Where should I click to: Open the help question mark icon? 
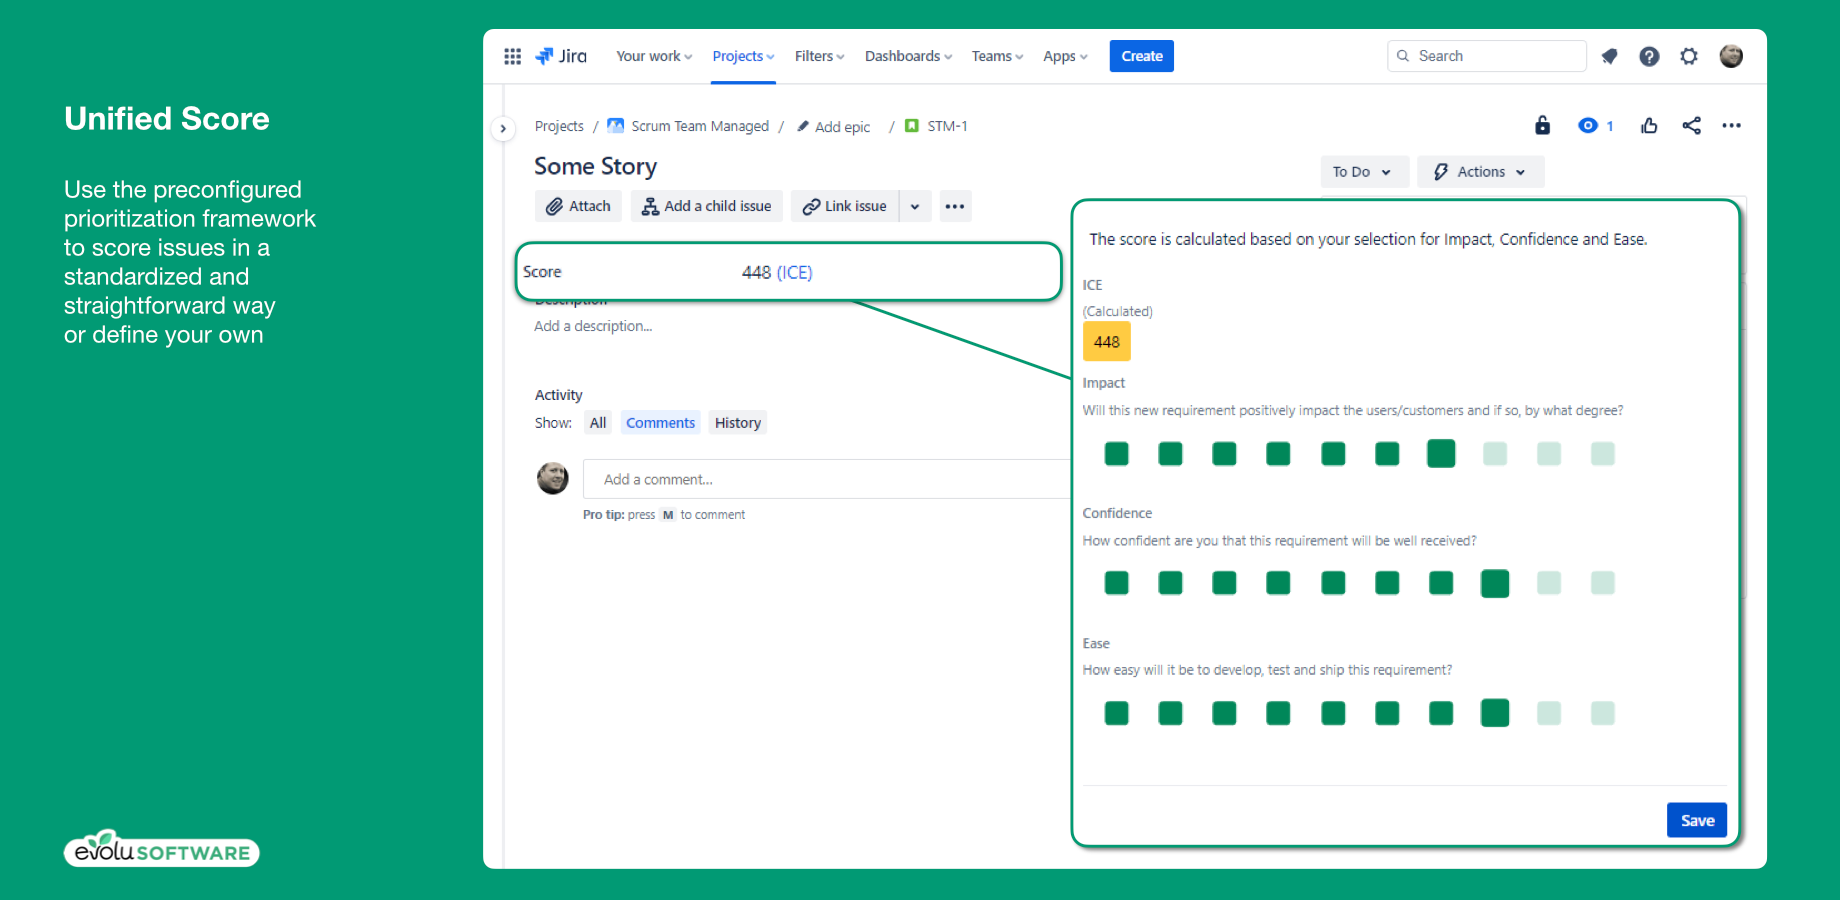1649,56
